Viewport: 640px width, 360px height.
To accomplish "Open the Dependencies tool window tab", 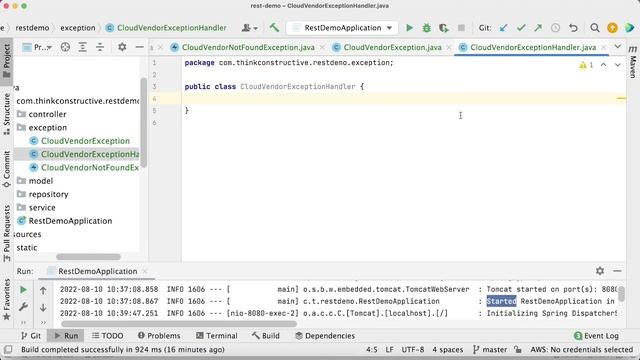I will pyautogui.click(x=325, y=336).
